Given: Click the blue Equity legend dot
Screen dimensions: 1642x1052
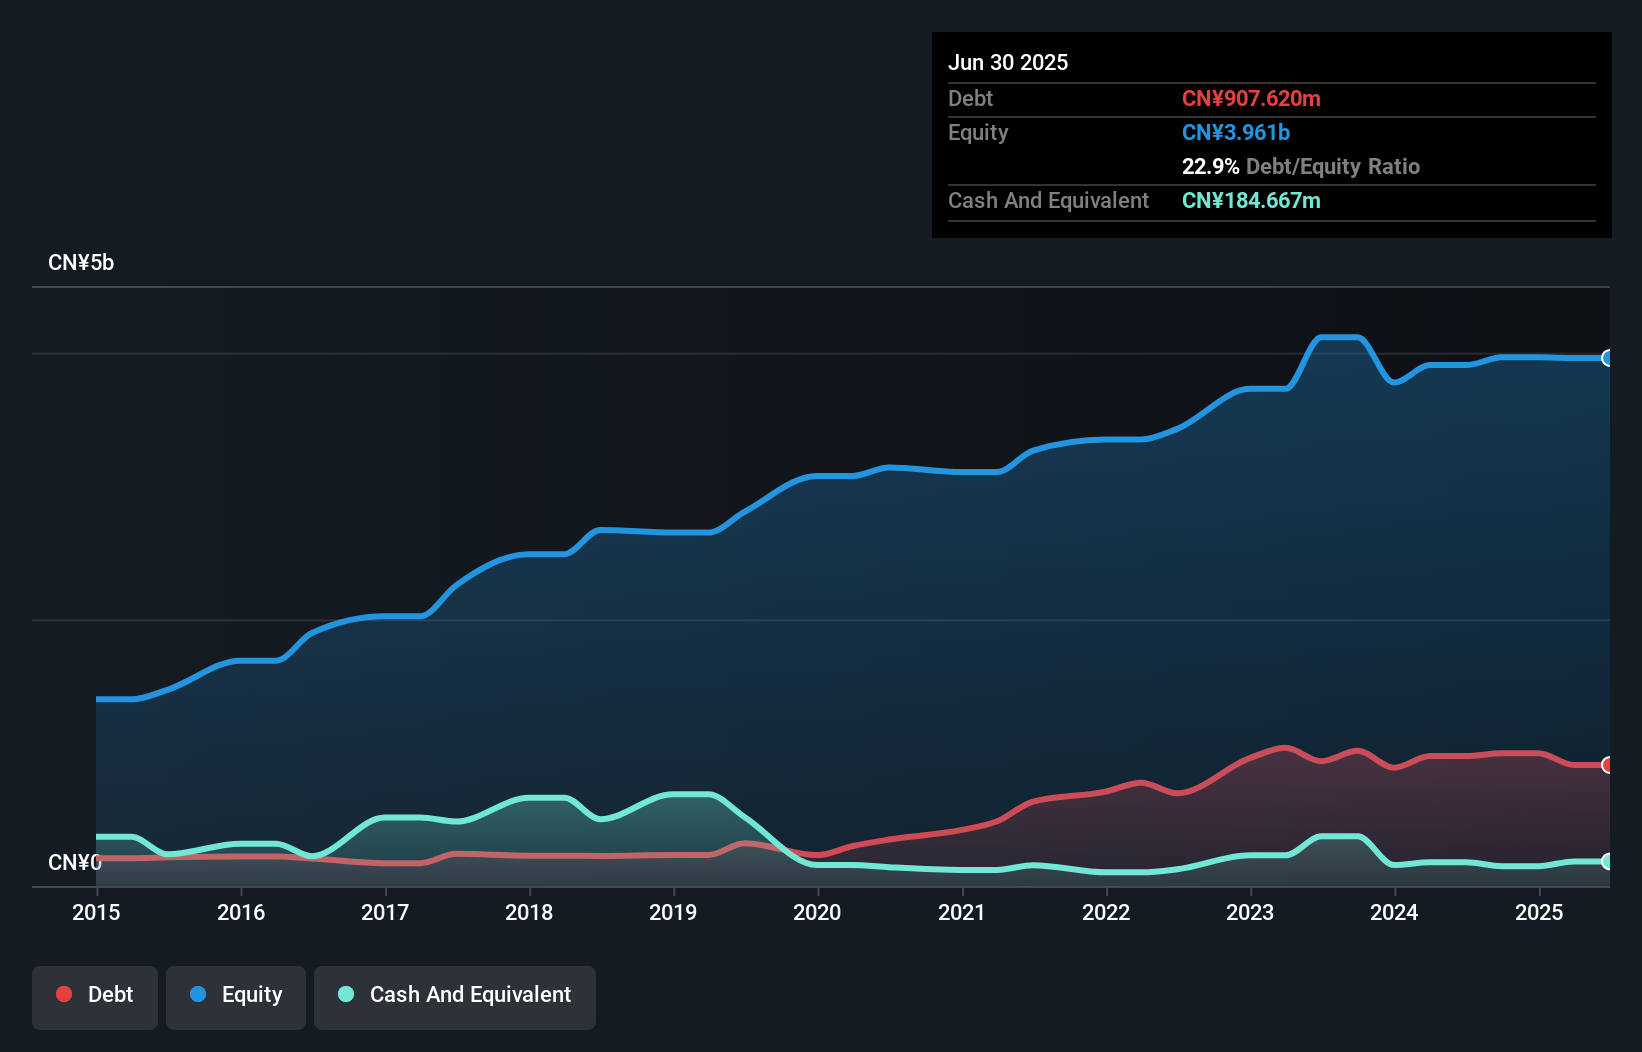Looking at the screenshot, I should pyautogui.click(x=200, y=994).
